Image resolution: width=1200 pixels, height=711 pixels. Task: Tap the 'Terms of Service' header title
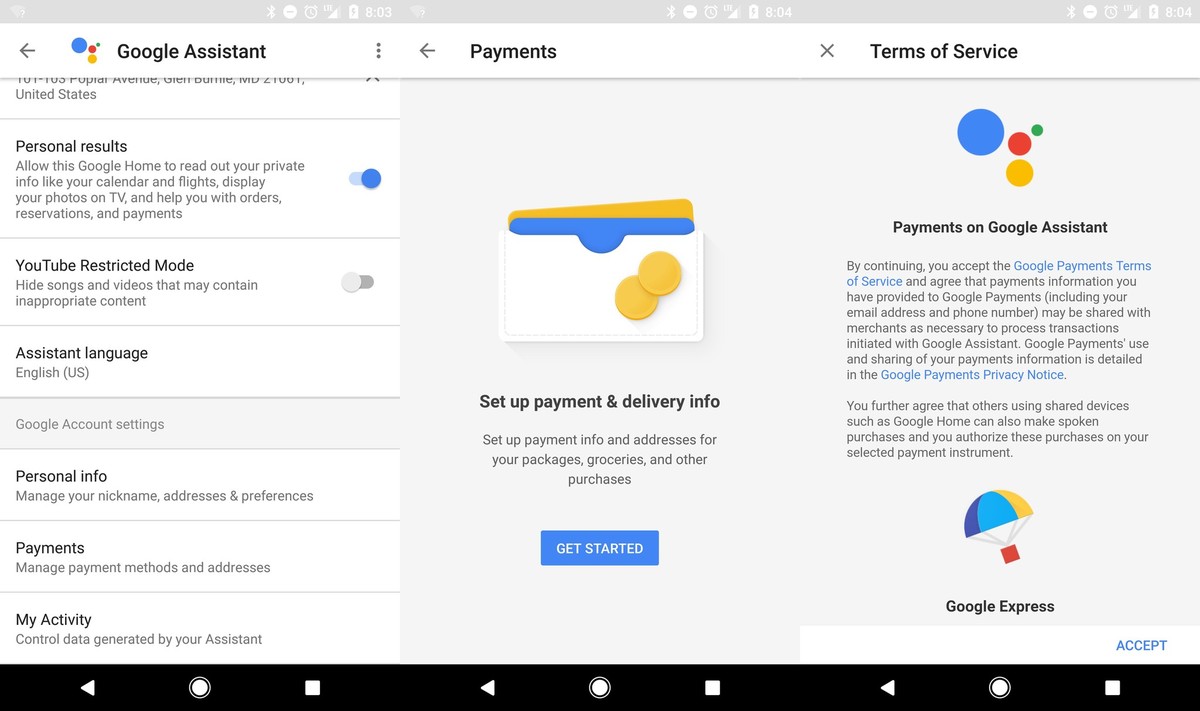click(x=944, y=51)
